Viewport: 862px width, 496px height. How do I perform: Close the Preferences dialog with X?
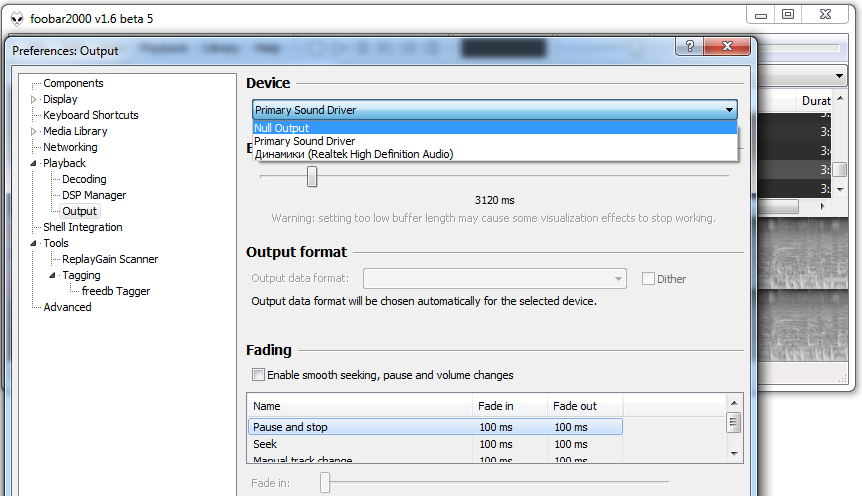[727, 46]
